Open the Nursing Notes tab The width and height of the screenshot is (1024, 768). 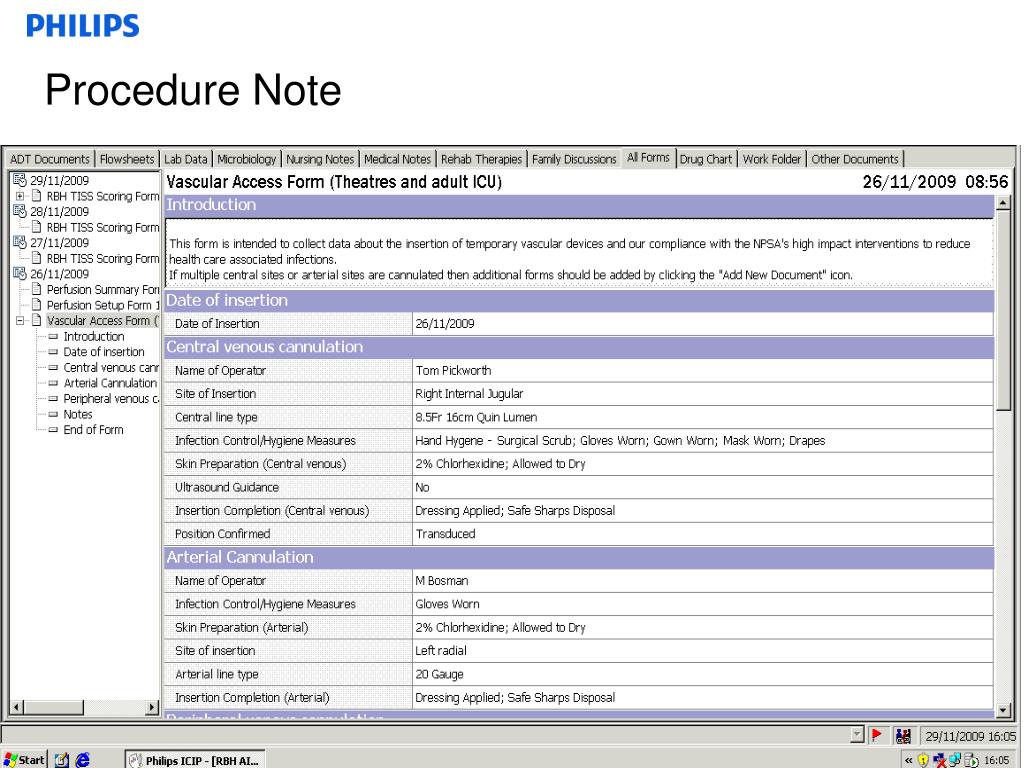[319, 159]
